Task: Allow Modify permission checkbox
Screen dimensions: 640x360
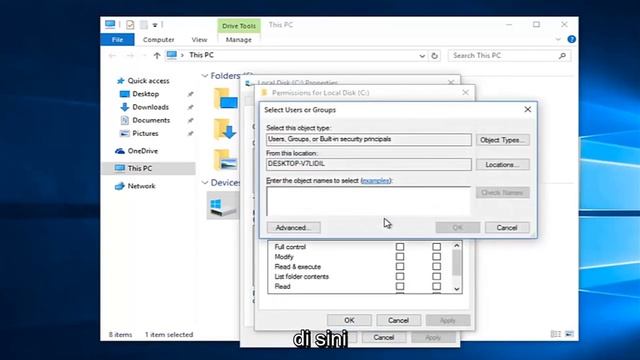Action: (400, 257)
